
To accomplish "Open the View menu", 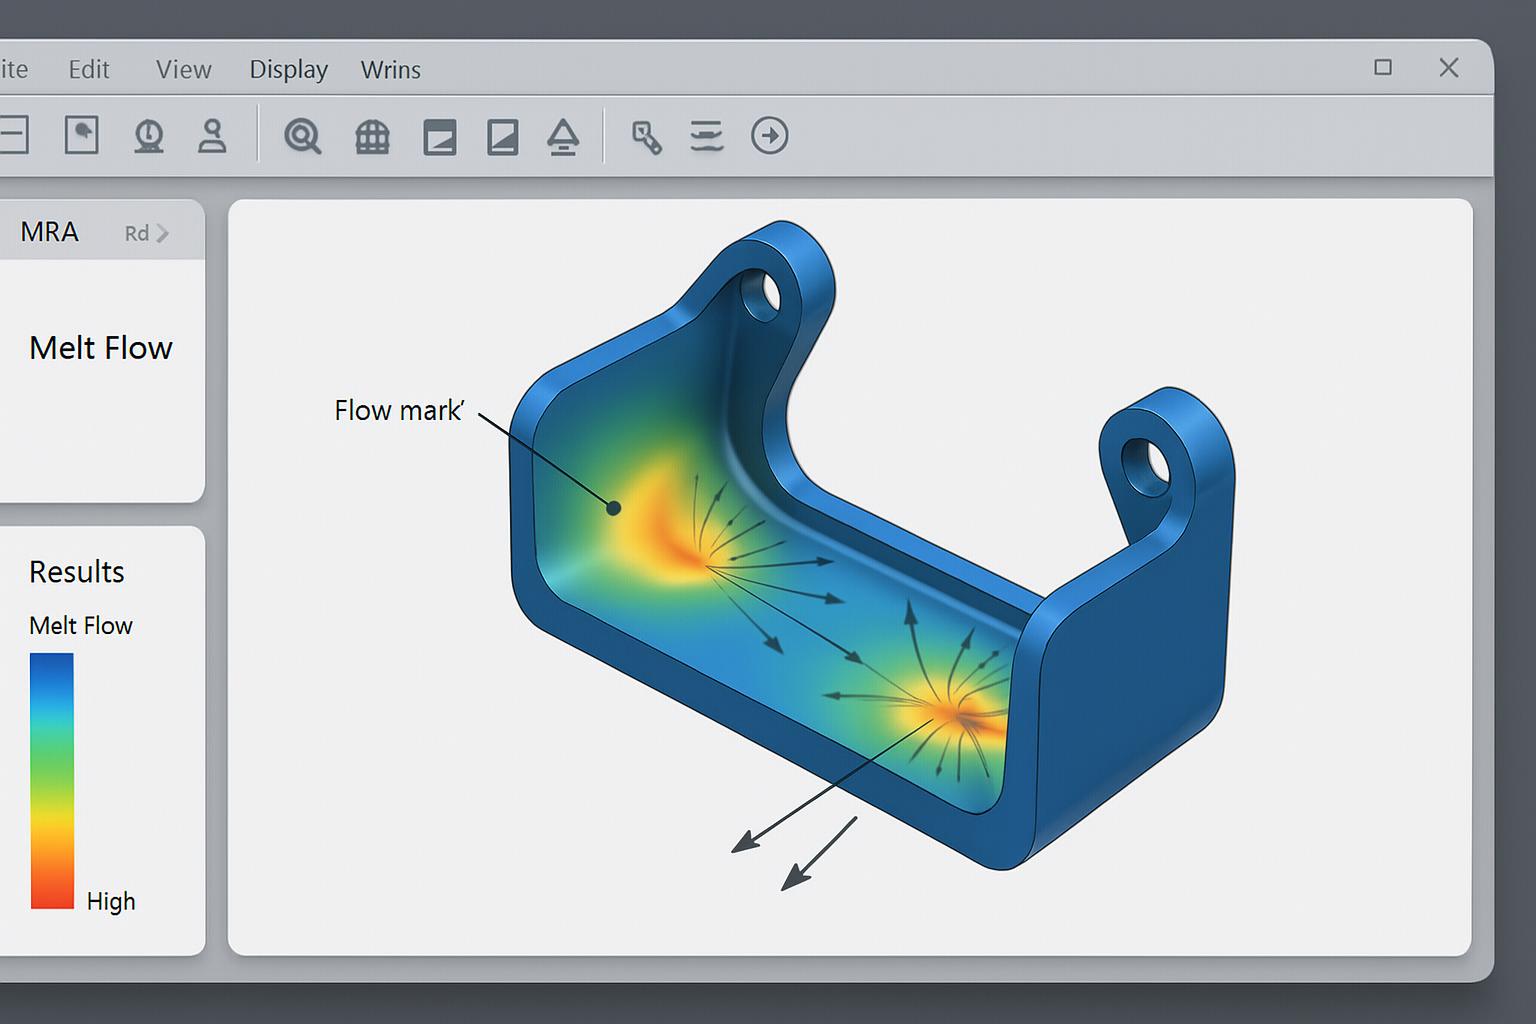I will tap(183, 69).
